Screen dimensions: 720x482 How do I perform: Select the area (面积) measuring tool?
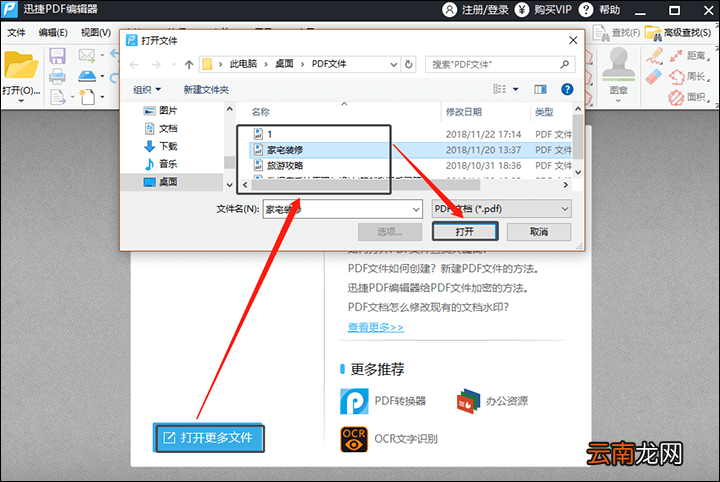coord(690,97)
